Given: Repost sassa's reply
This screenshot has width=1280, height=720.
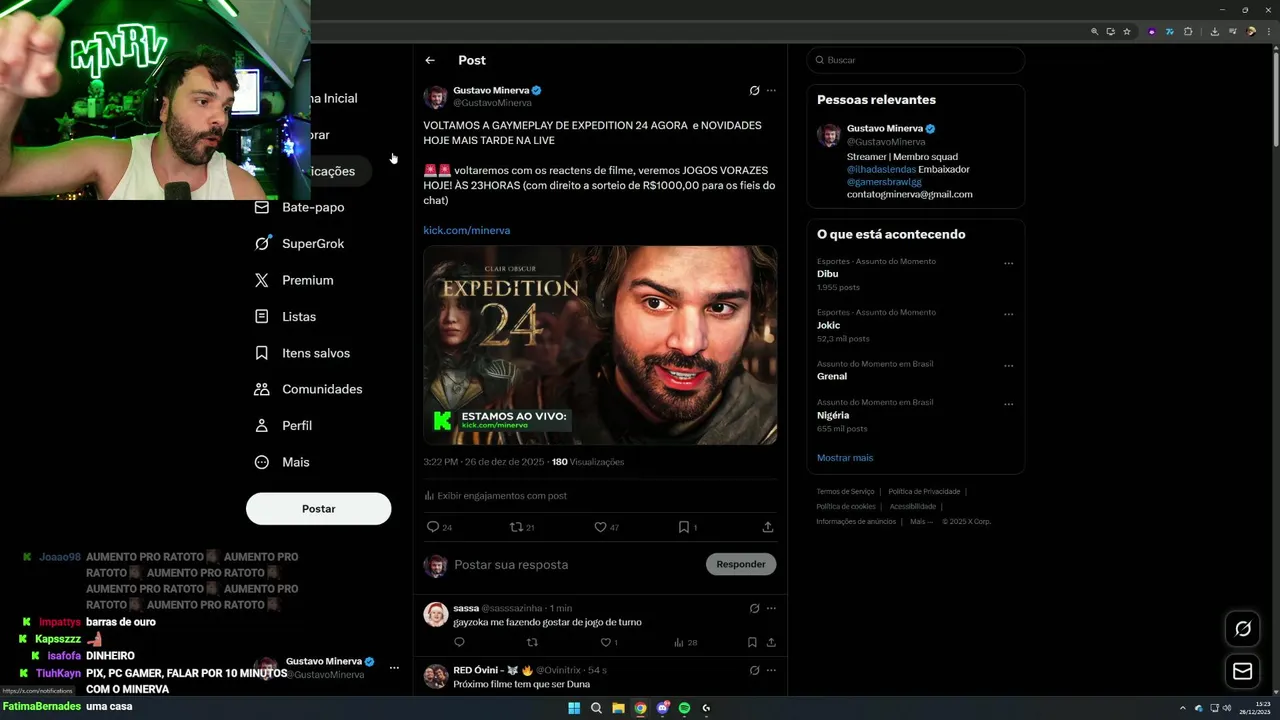Looking at the screenshot, I should [532, 643].
